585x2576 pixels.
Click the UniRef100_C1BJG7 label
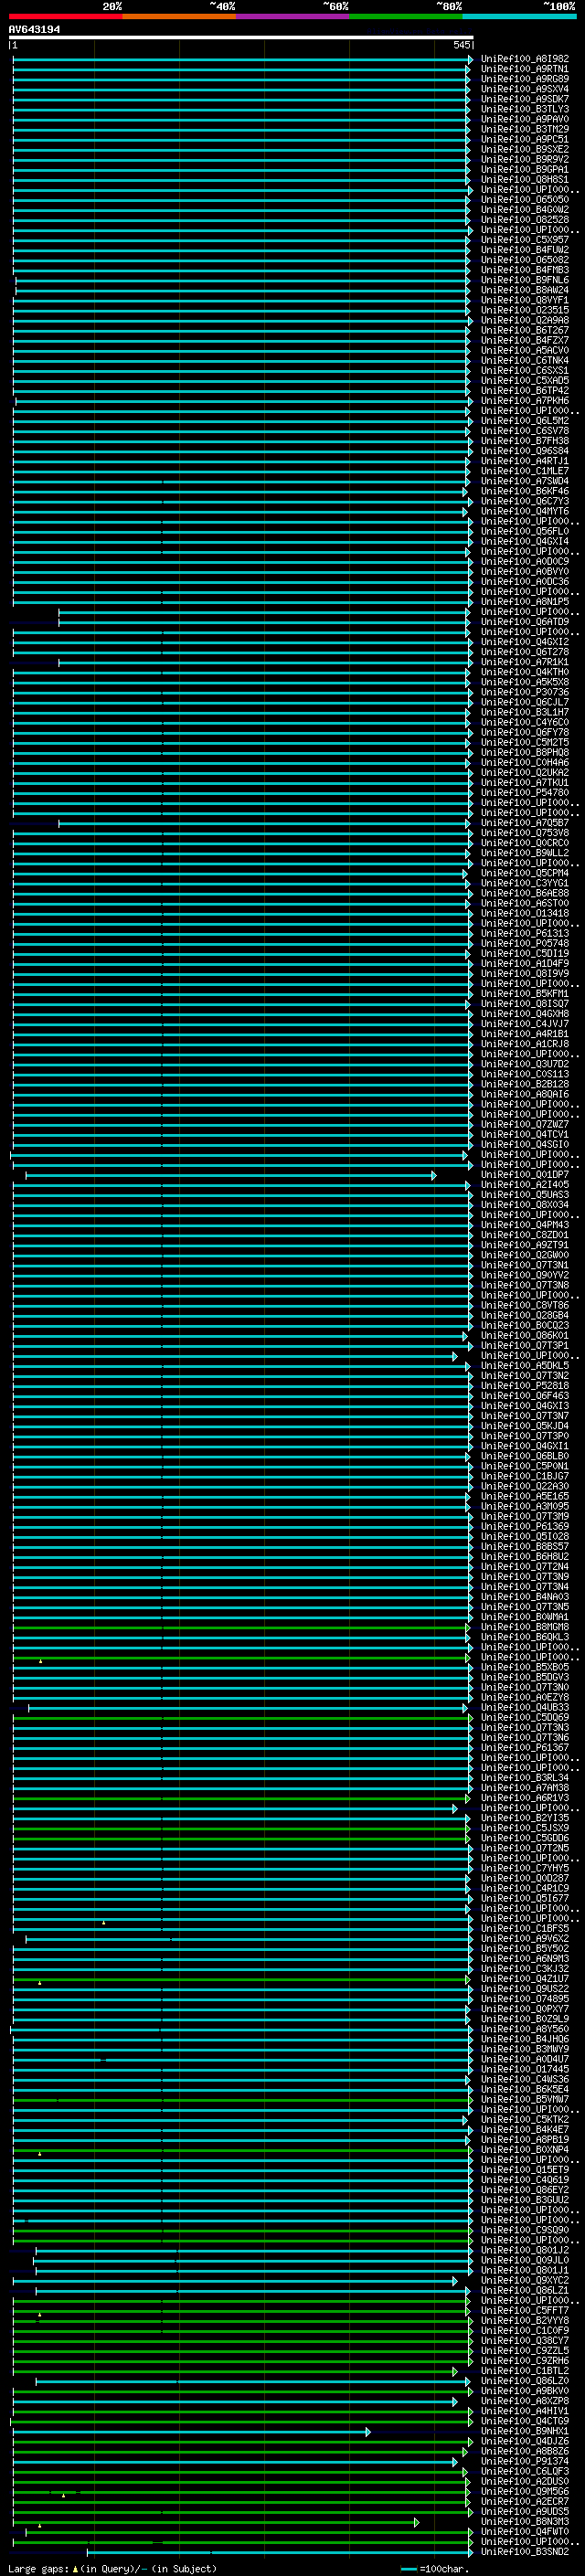click(x=525, y=1476)
